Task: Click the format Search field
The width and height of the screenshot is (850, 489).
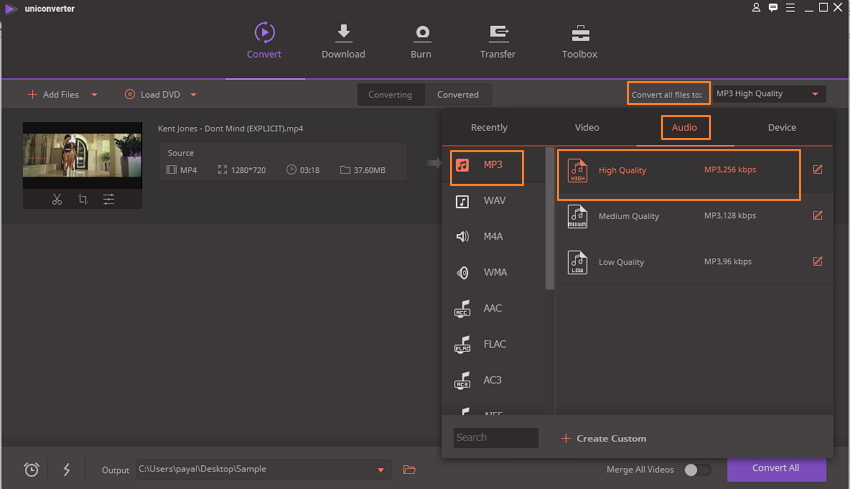Action: [x=495, y=437]
